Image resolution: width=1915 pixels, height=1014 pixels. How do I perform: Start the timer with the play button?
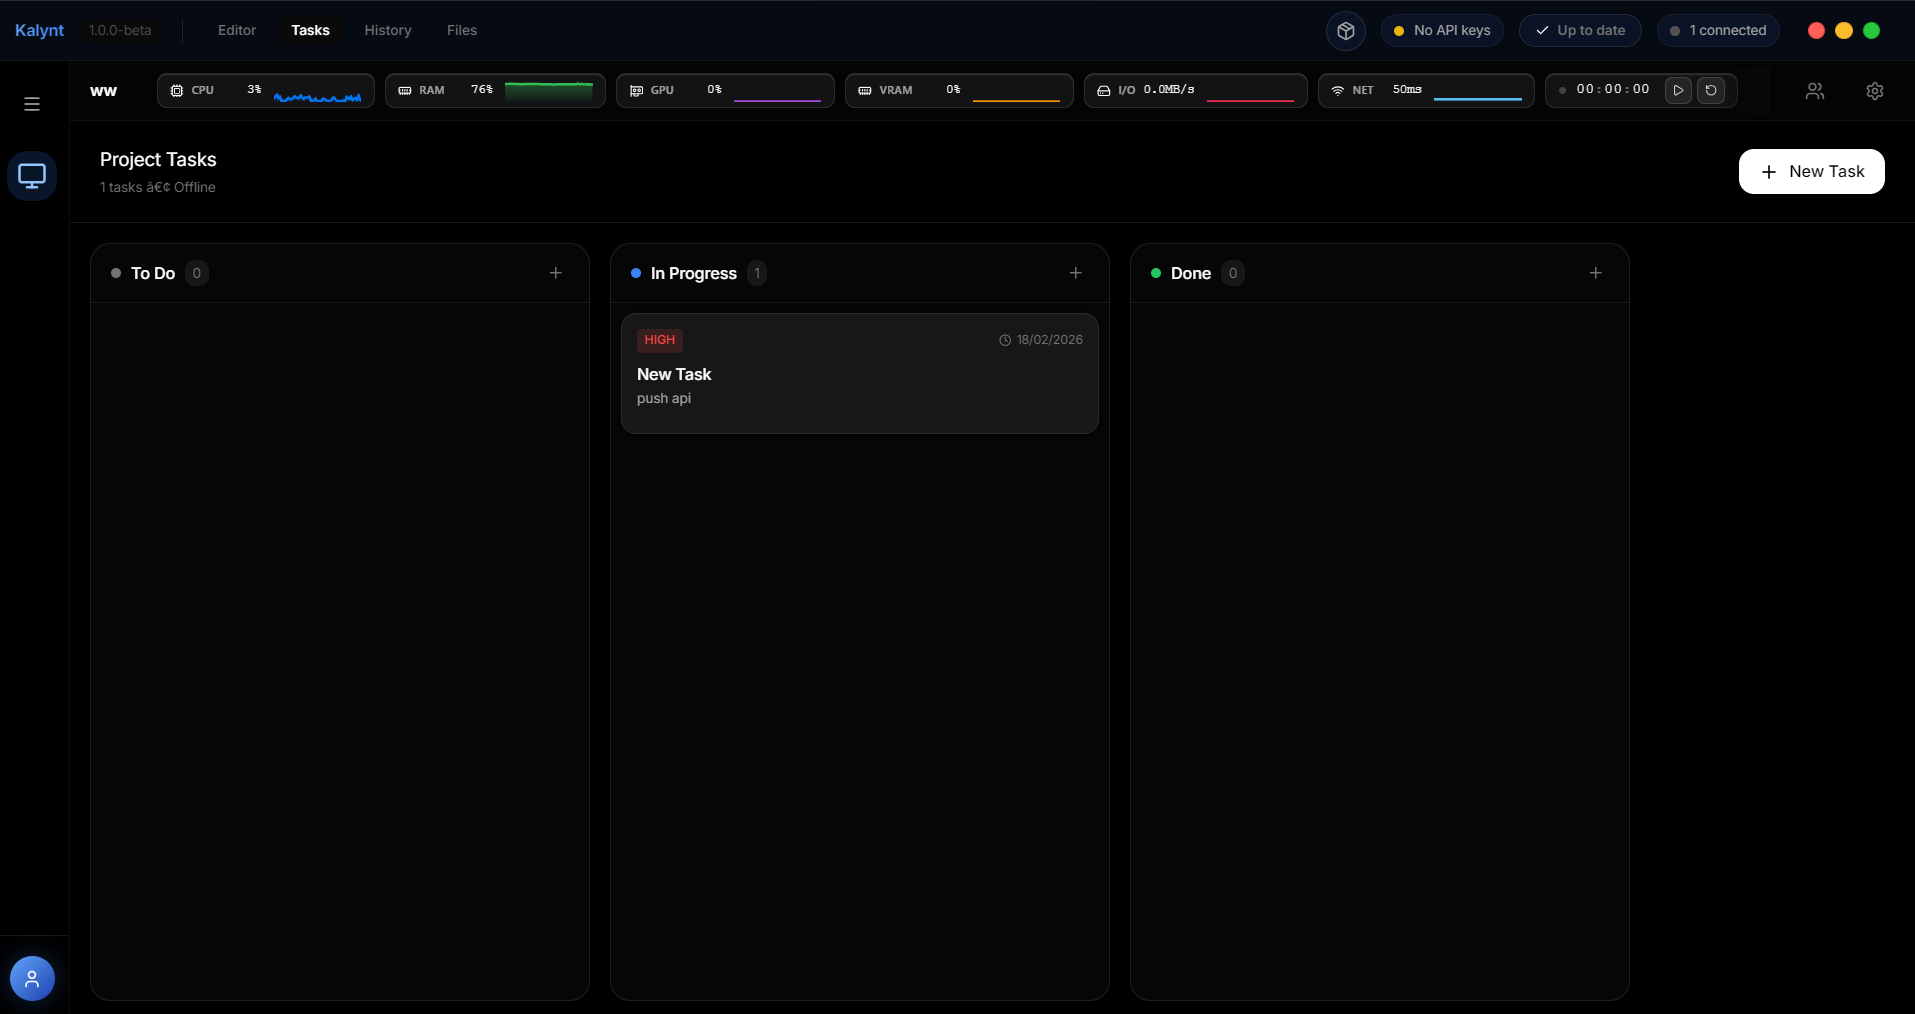(x=1679, y=90)
